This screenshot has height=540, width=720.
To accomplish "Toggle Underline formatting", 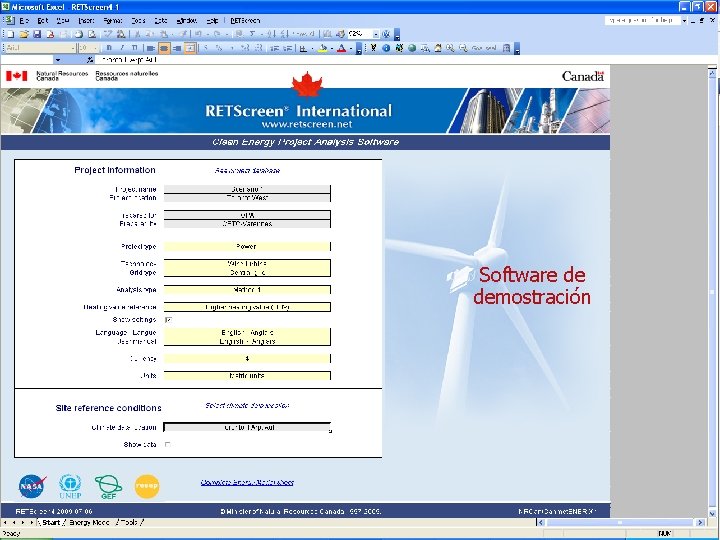I will pos(135,48).
